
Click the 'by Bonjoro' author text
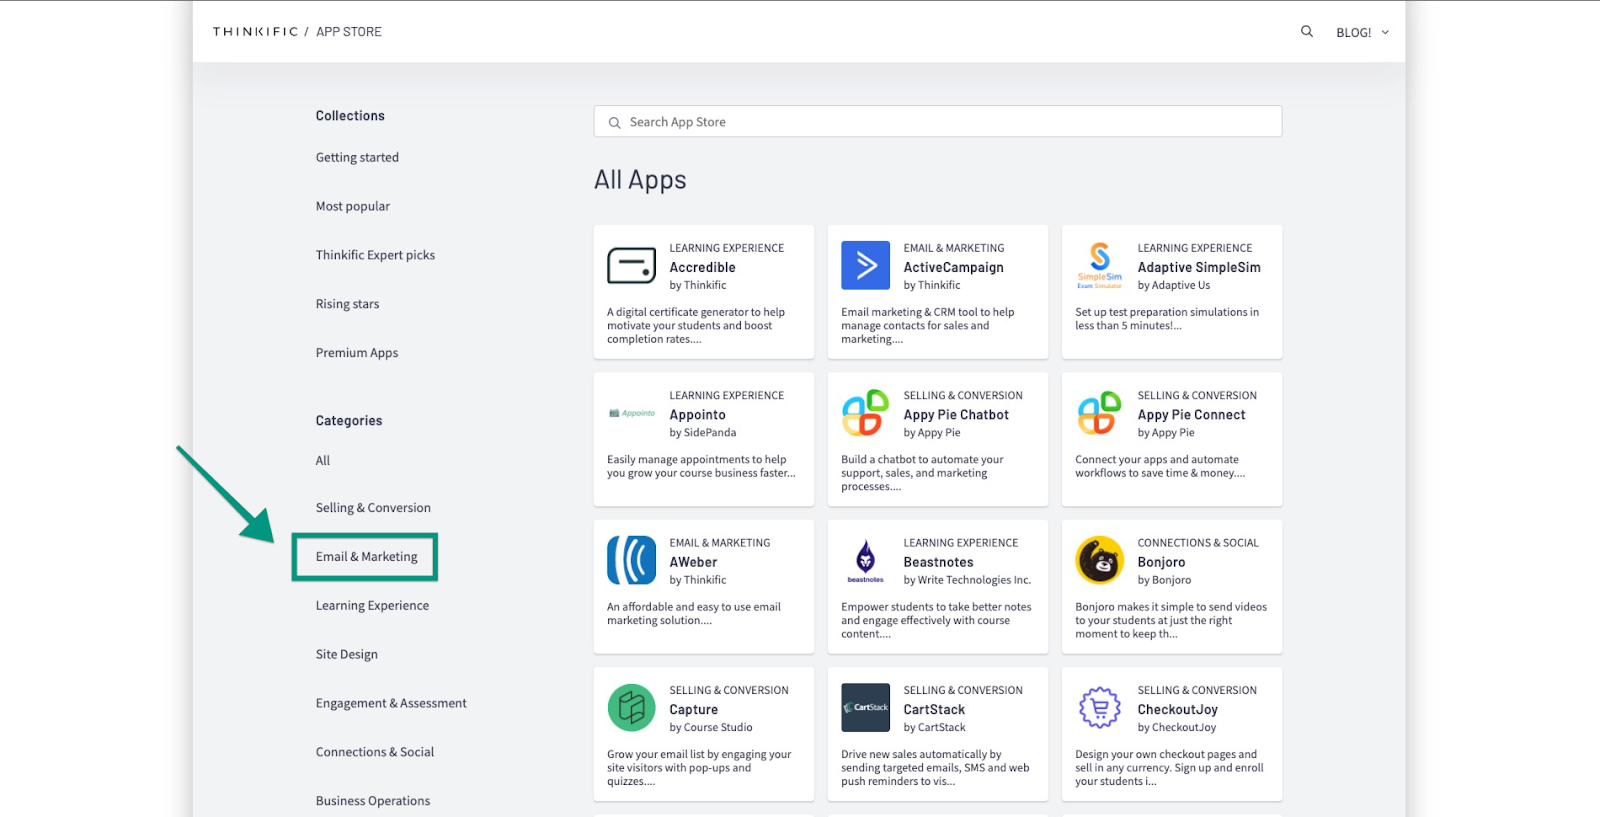pyautogui.click(x=1164, y=581)
